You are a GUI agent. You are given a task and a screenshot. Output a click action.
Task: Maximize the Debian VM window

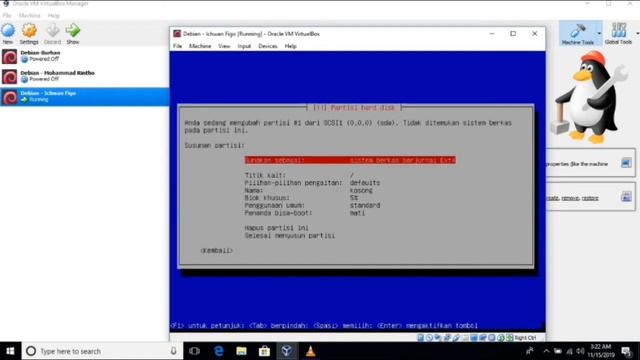pos(513,33)
